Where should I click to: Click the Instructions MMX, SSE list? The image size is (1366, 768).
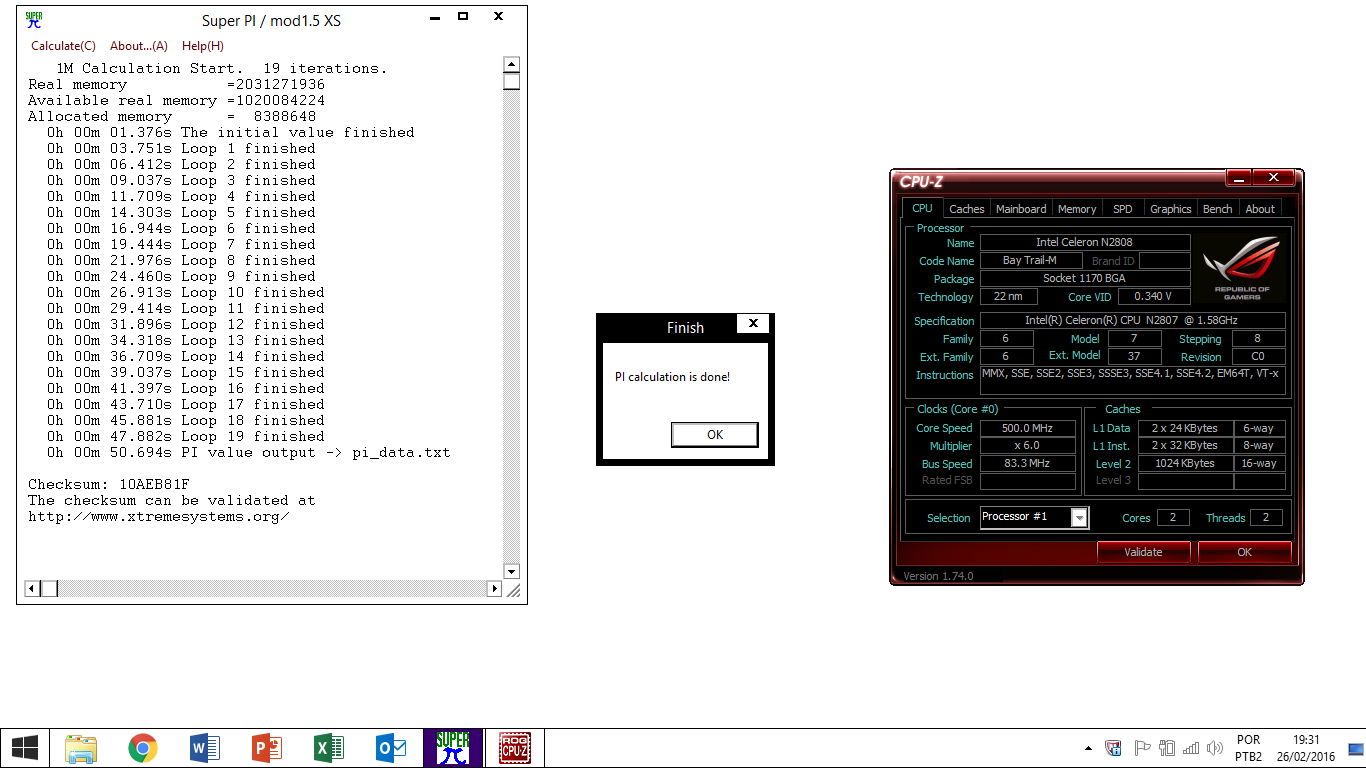[1133, 381]
